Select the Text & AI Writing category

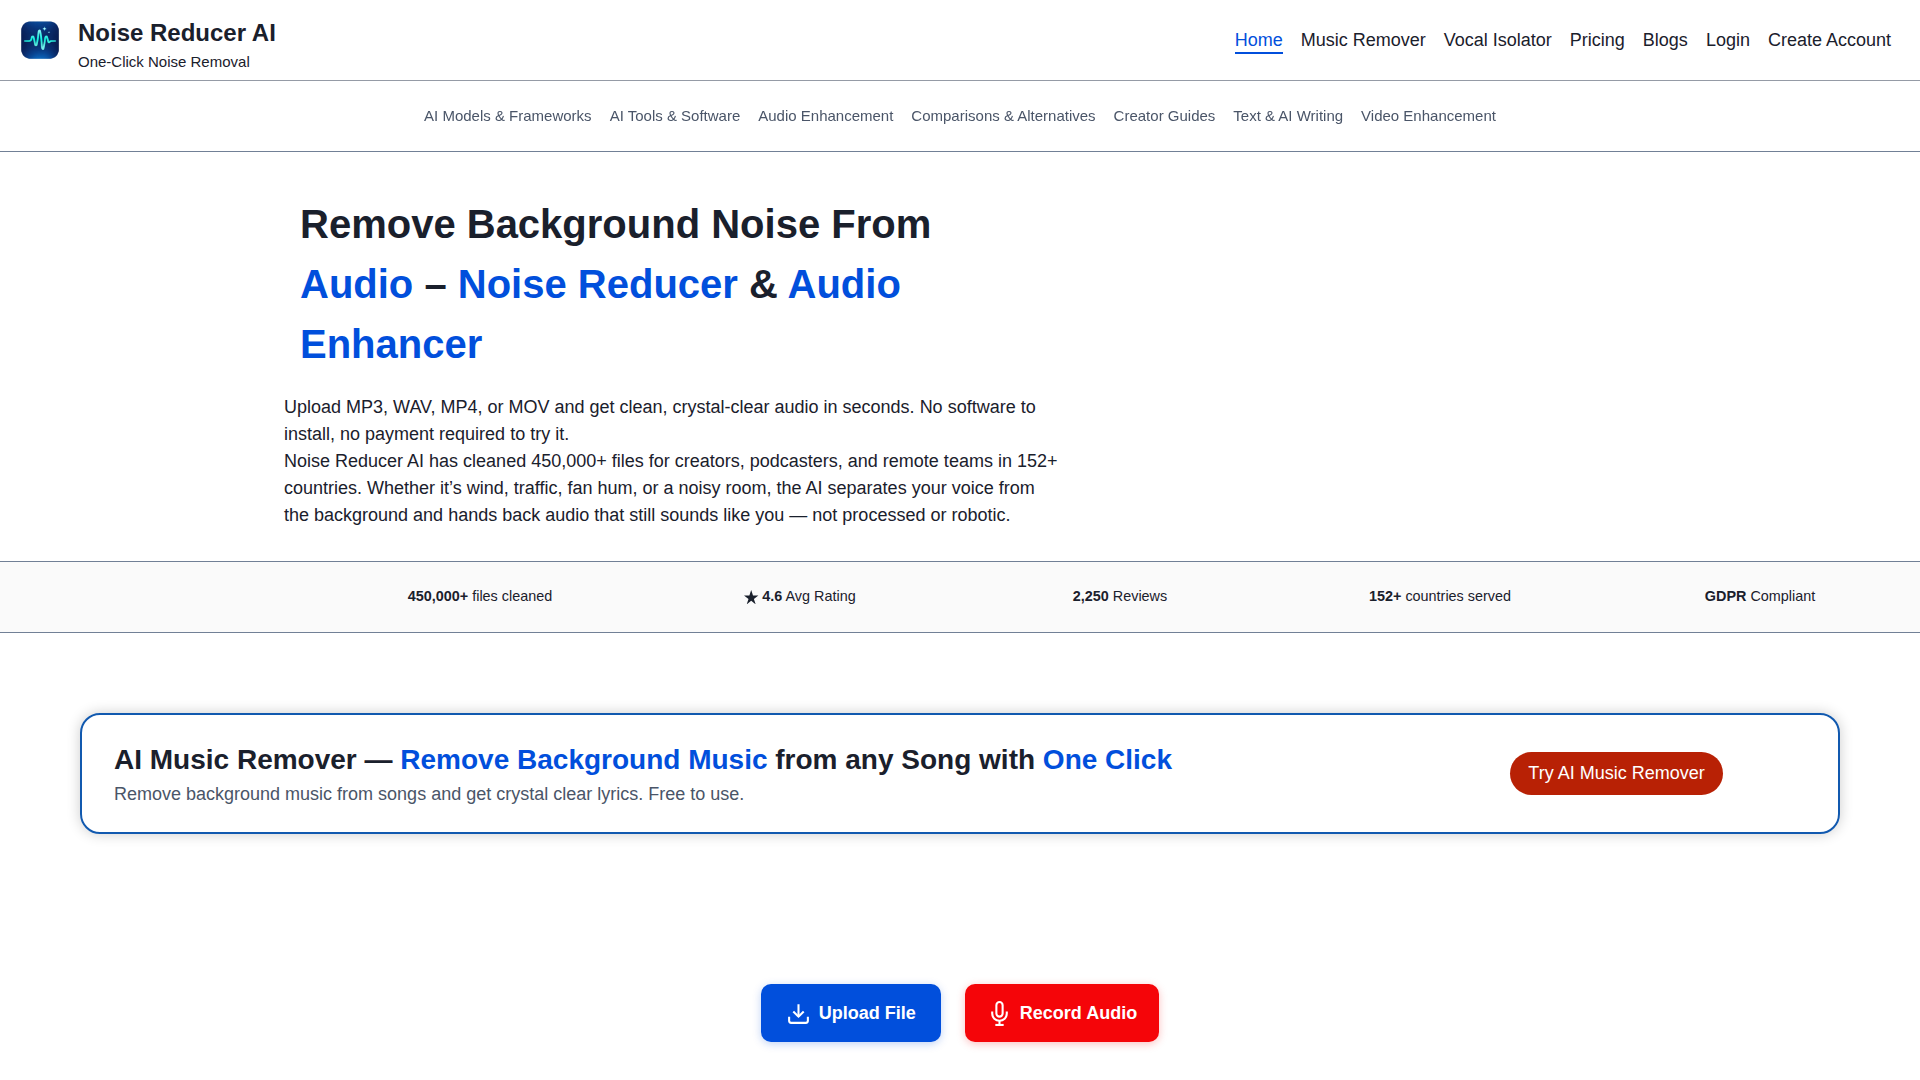pyautogui.click(x=1288, y=116)
